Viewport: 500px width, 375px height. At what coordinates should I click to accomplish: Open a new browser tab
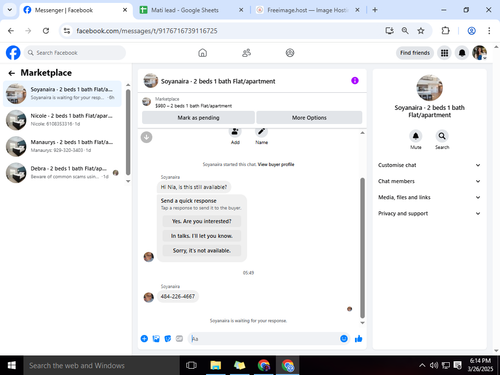coord(375,10)
